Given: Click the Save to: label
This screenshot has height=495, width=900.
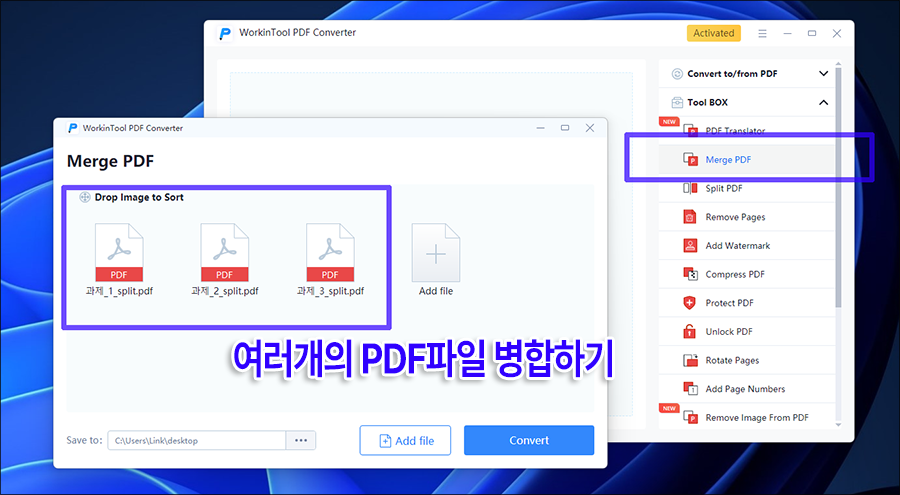Looking at the screenshot, I should (84, 440).
